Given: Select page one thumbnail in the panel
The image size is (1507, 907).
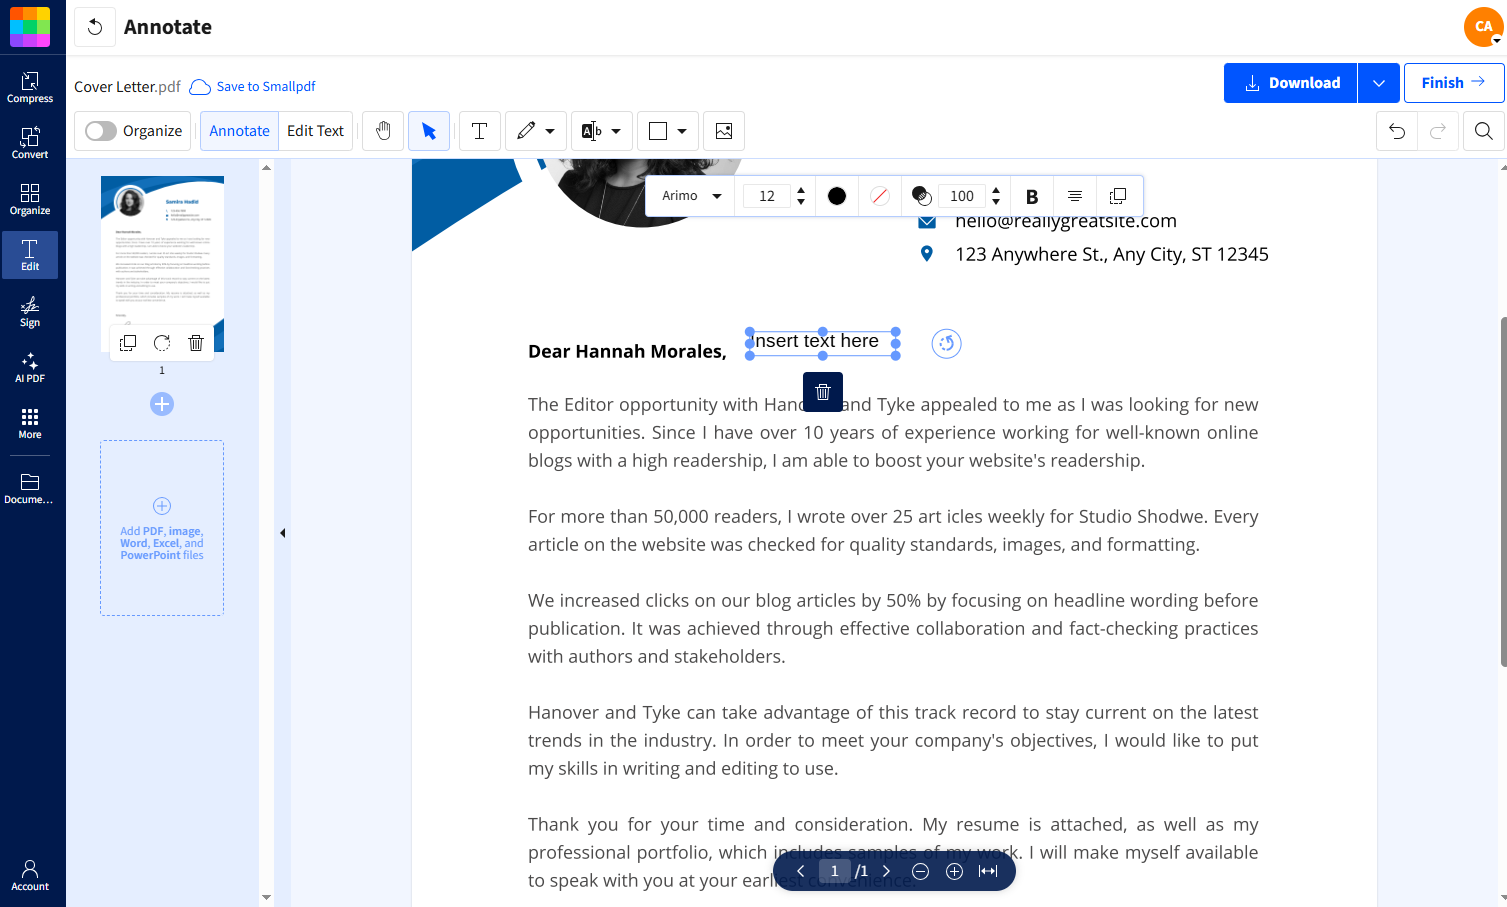Looking at the screenshot, I should click(x=161, y=250).
